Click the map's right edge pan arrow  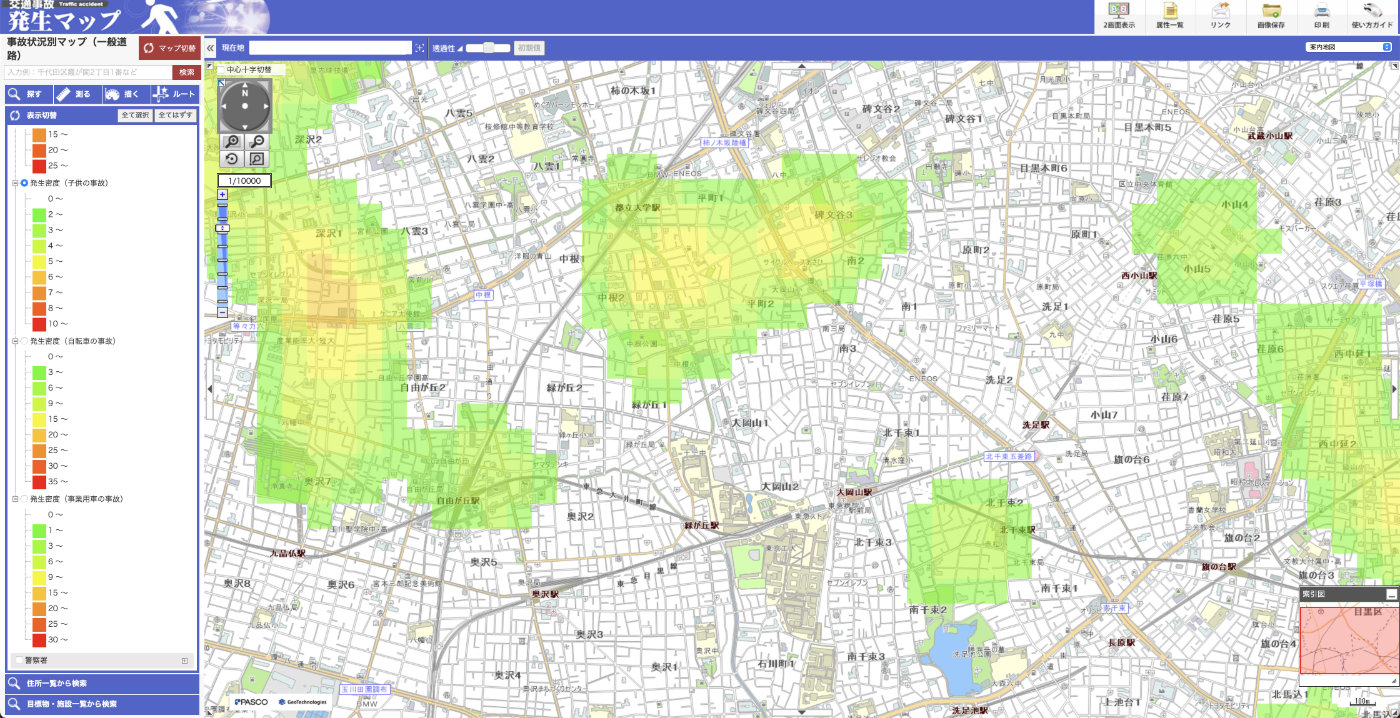click(x=1395, y=388)
